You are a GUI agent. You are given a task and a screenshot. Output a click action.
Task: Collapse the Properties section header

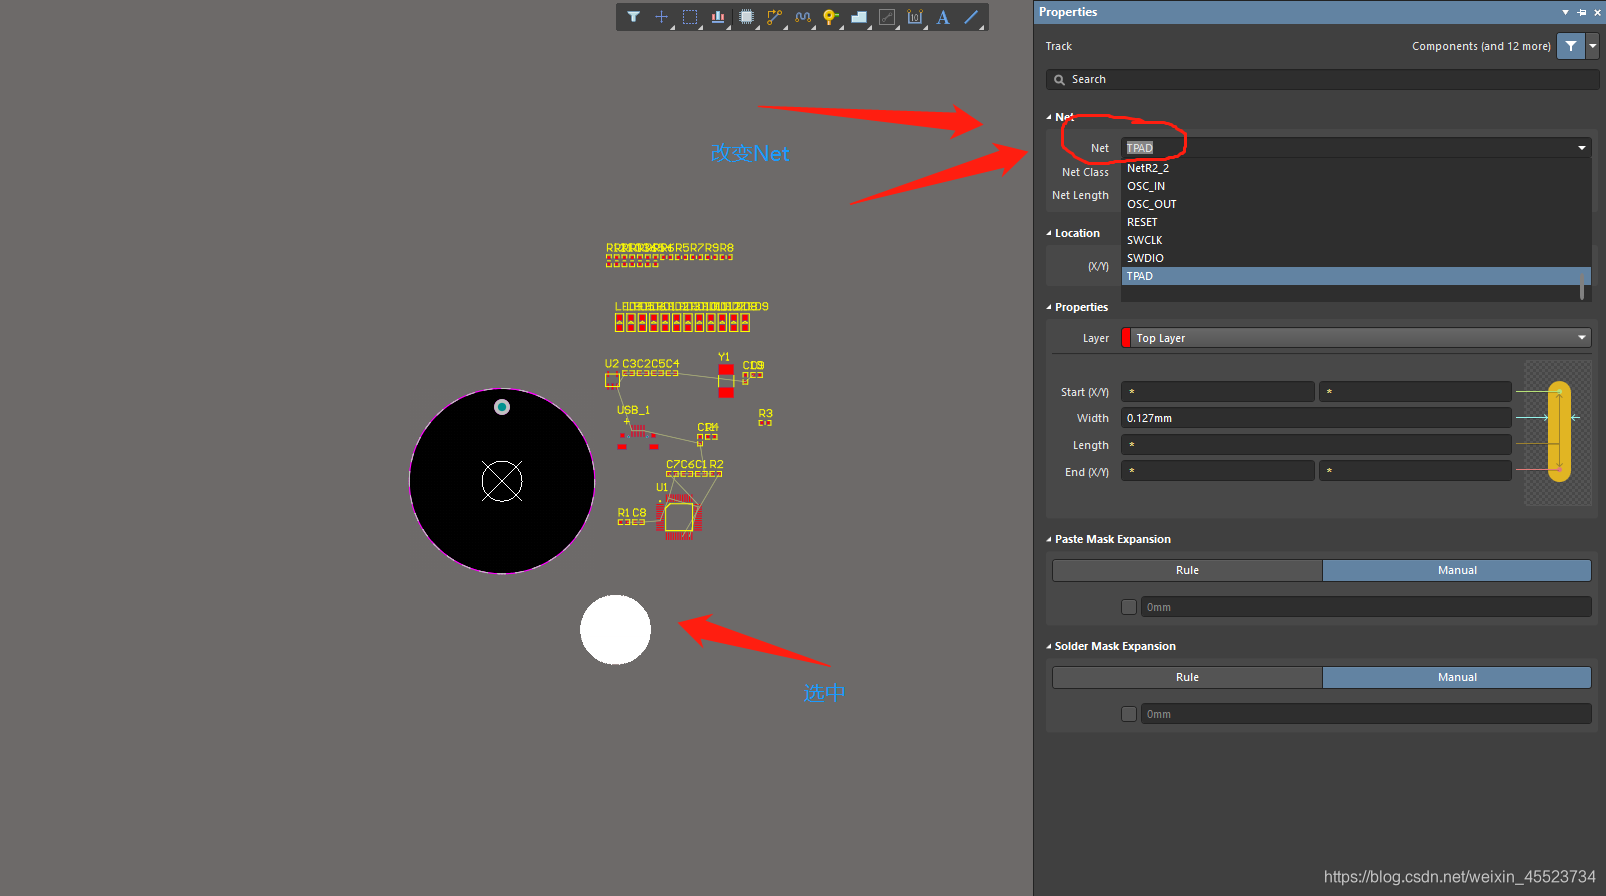pyautogui.click(x=1049, y=307)
